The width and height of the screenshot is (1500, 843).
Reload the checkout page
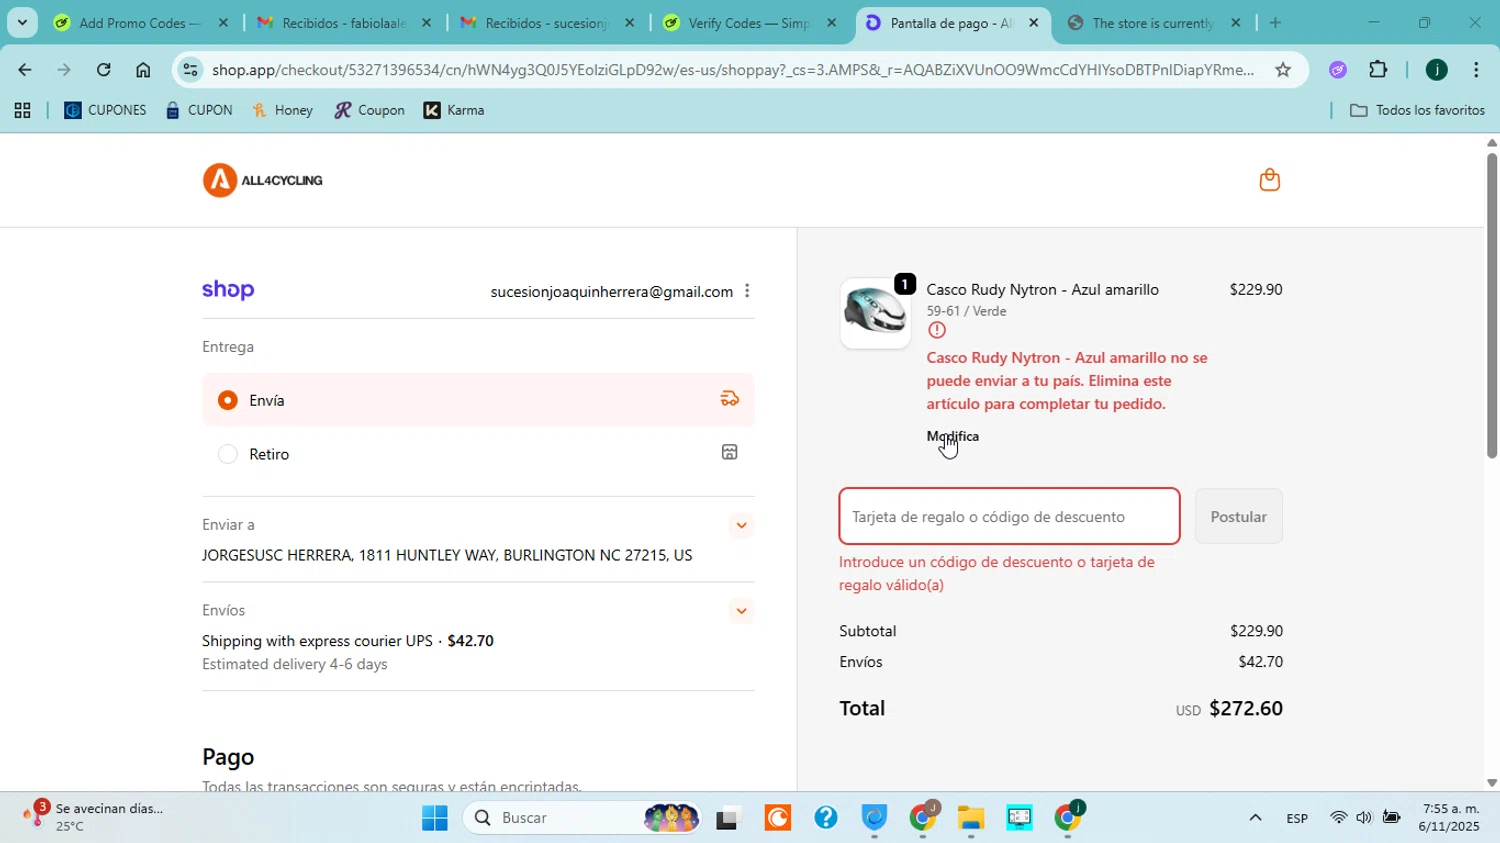tap(103, 69)
